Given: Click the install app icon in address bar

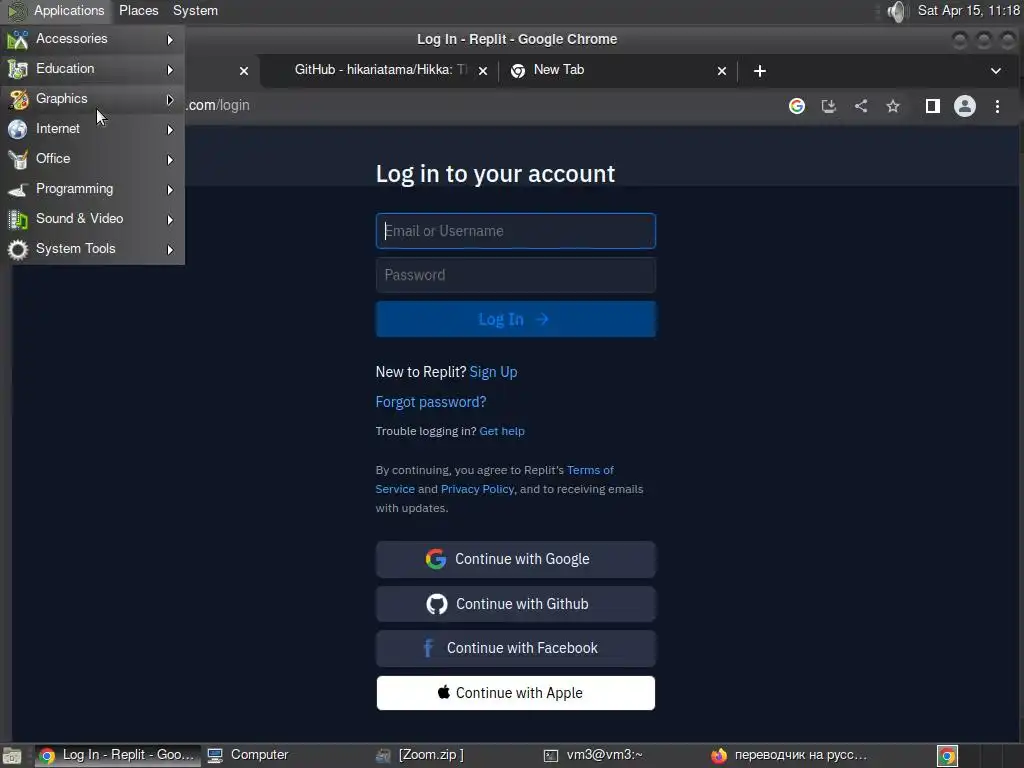Looking at the screenshot, I should (829, 106).
